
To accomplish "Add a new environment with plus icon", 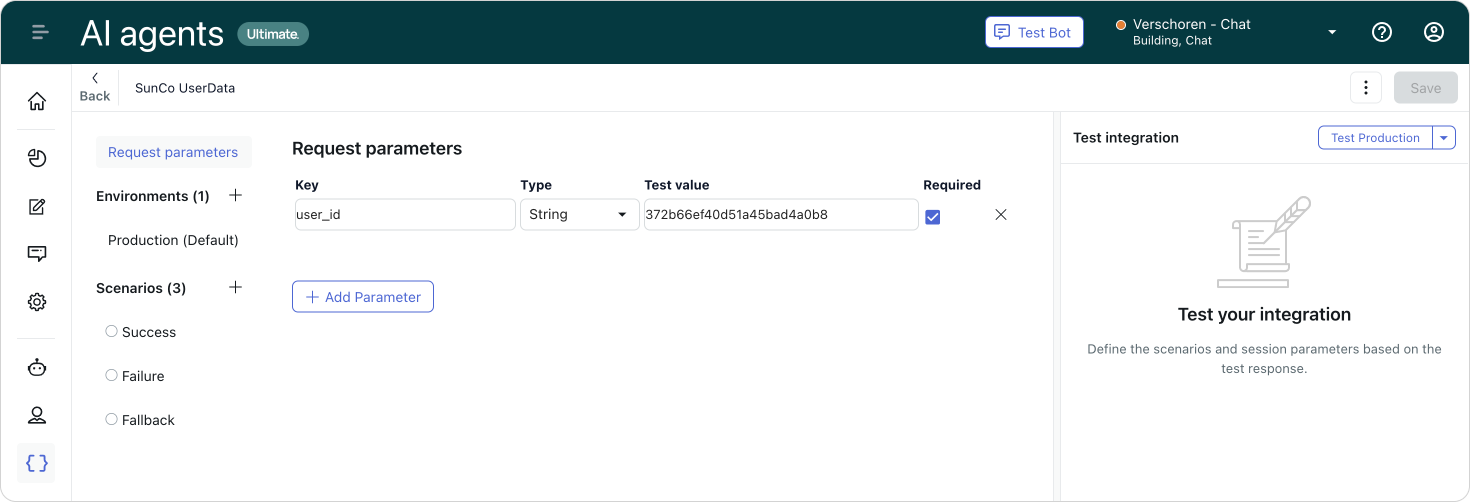I will tap(236, 195).
